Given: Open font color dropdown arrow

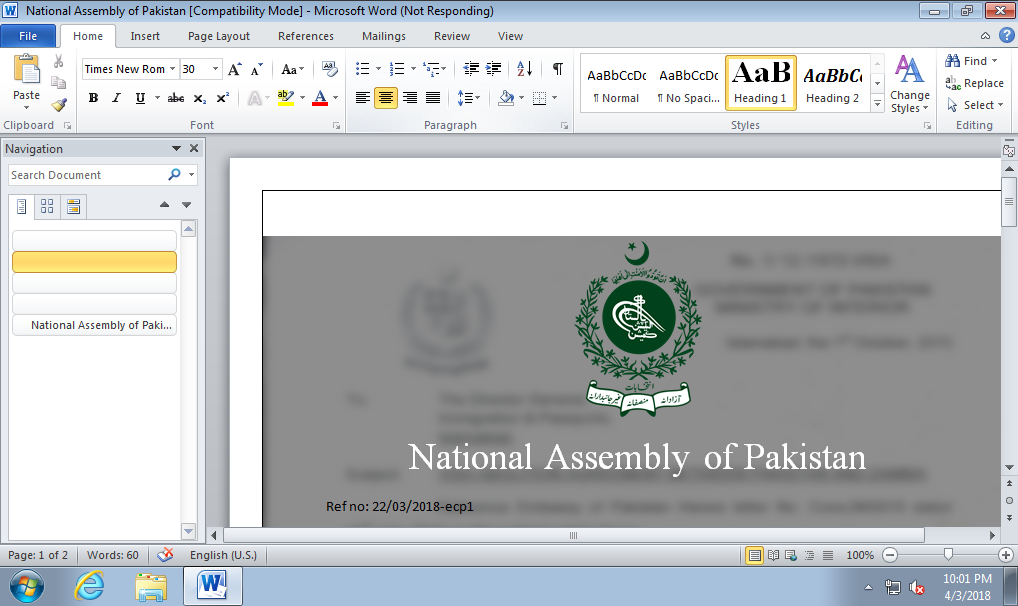Looking at the screenshot, I should click(x=336, y=98).
